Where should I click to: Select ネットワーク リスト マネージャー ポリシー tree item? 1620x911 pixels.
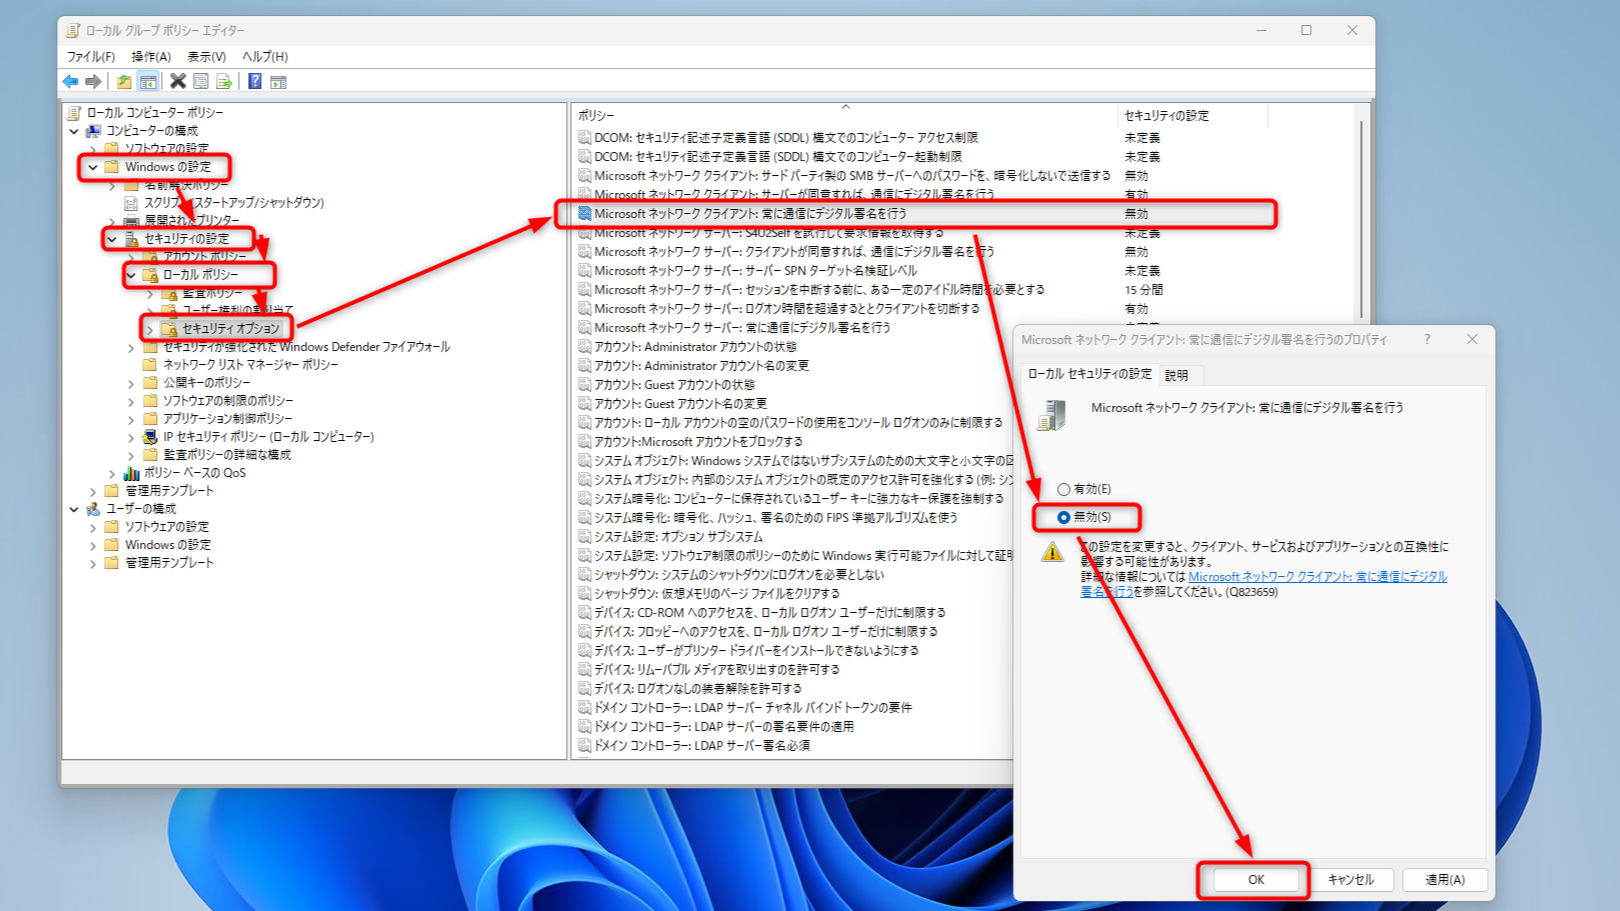pos(250,365)
